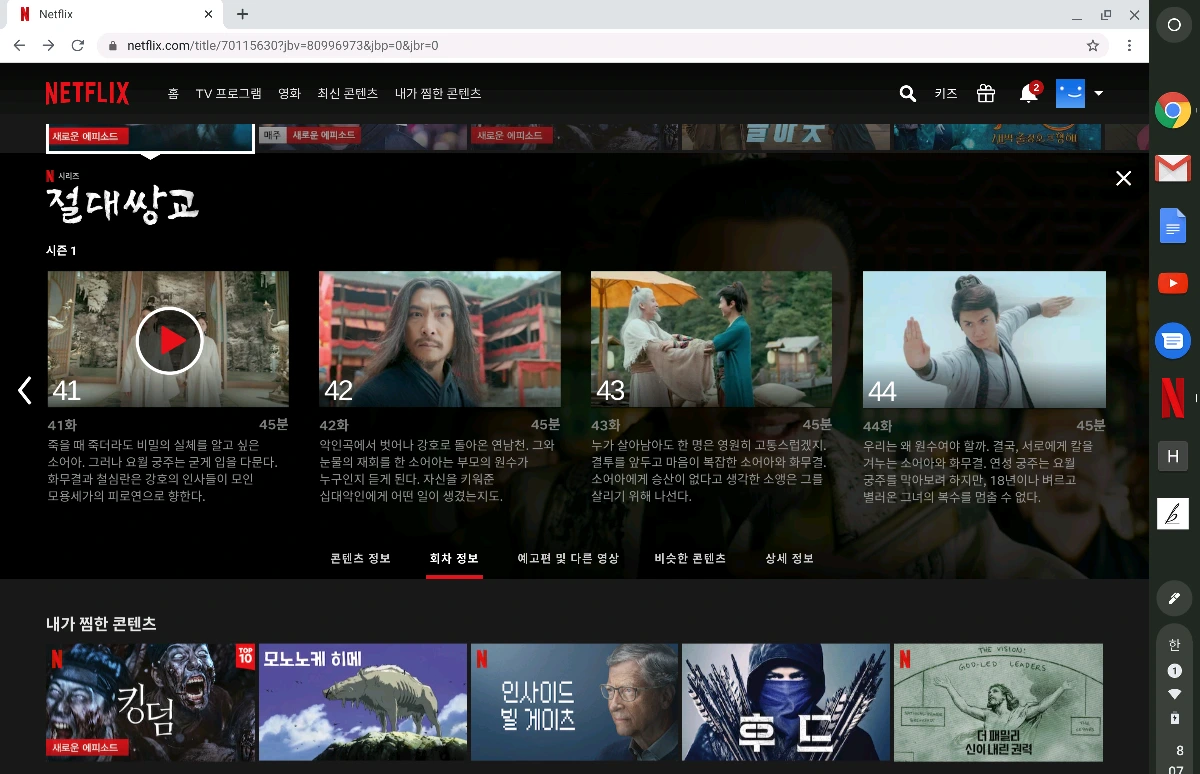Open the Wi-Fi status tray icon
This screenshot has height=774, width=1200.
[x=1175, y=694]
